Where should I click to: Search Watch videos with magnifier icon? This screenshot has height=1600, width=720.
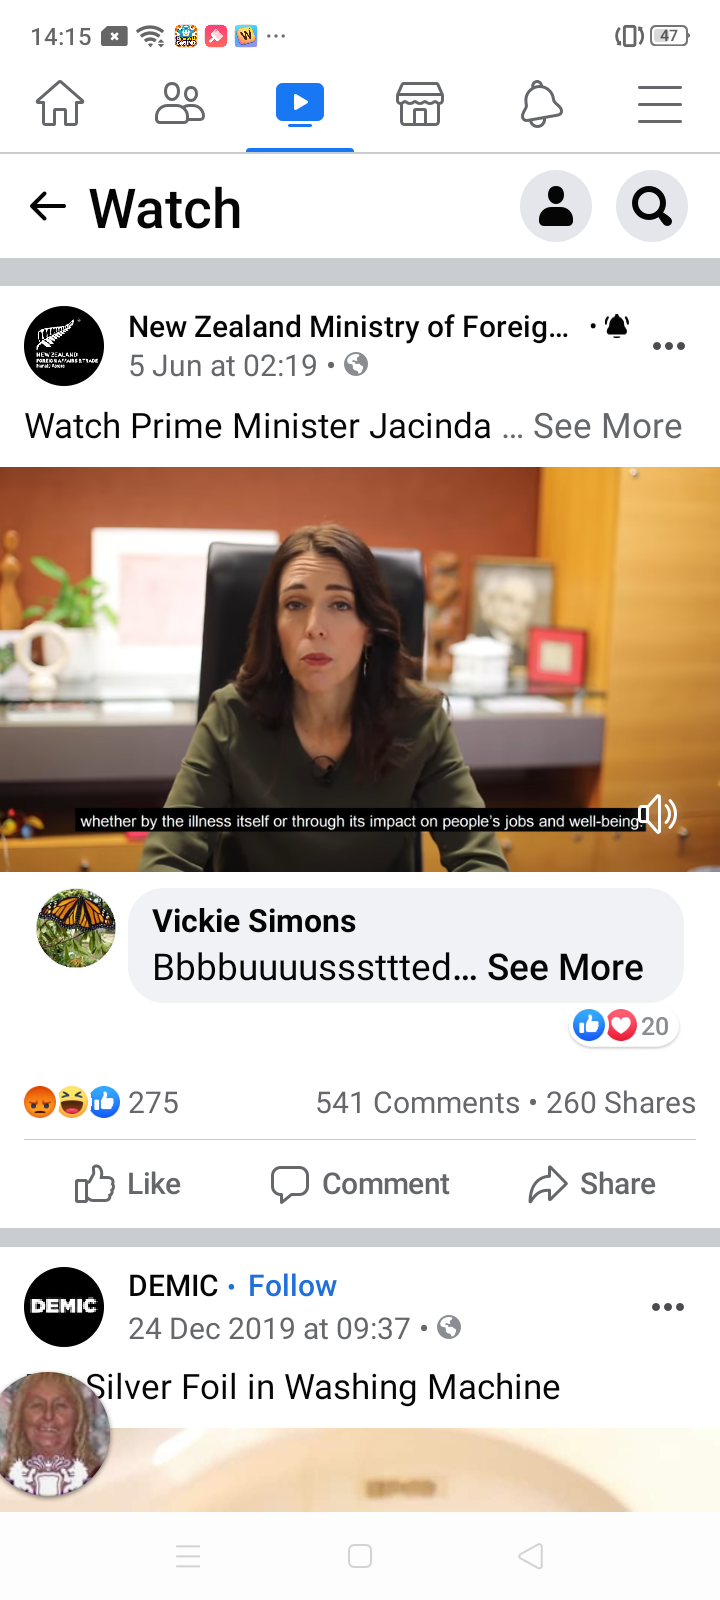pyautogui.click(x=652, y=206)
